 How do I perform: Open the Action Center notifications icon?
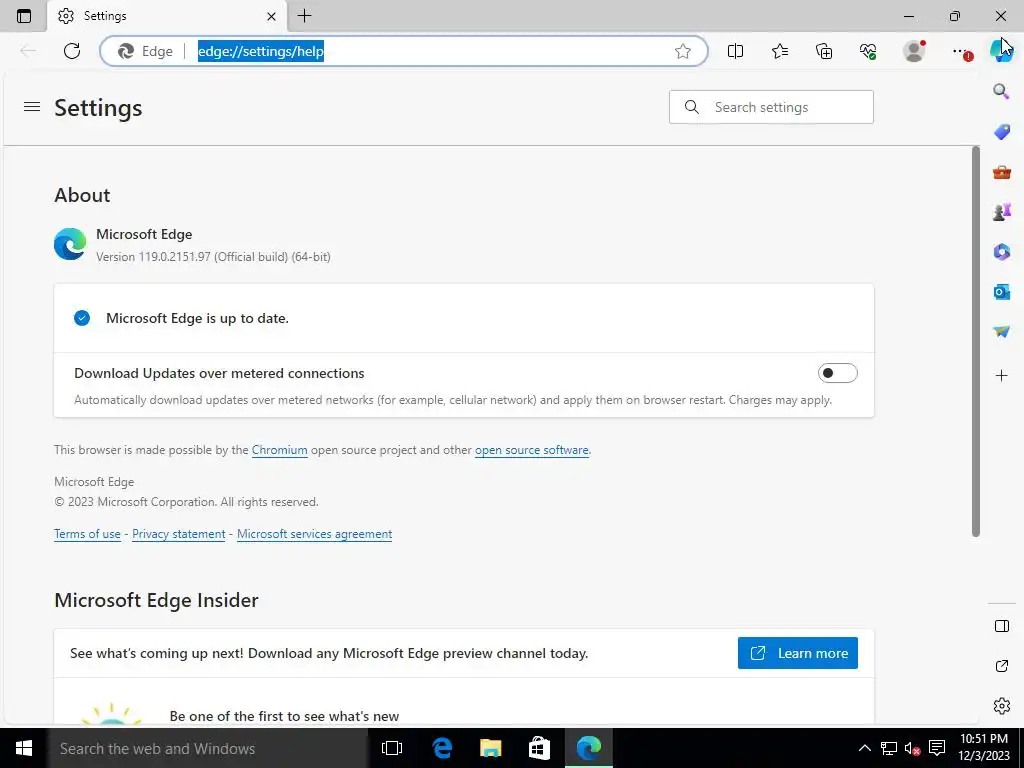click(937, 748)
